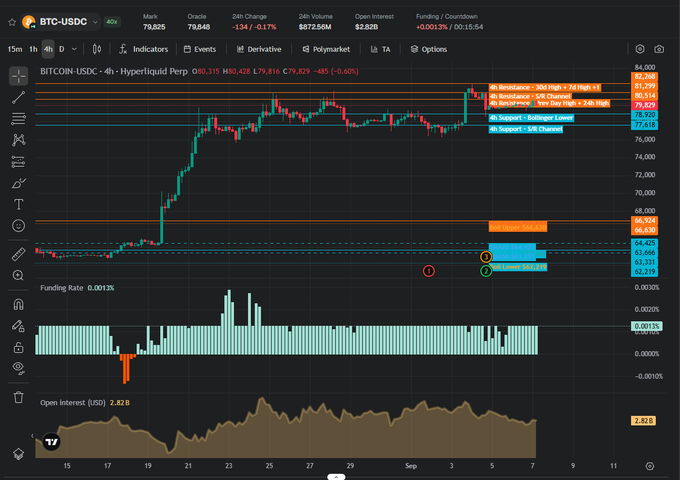Image resolution: width=680 pixels, height=480 pixels.
Task: Click the TradingView logo
Action: tap(52, 442)
